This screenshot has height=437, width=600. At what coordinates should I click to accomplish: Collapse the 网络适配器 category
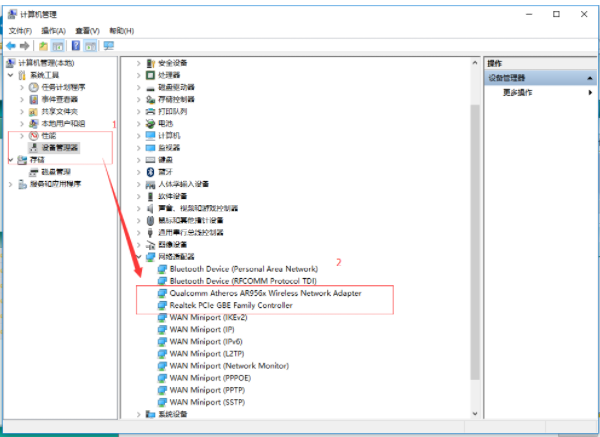138,257
